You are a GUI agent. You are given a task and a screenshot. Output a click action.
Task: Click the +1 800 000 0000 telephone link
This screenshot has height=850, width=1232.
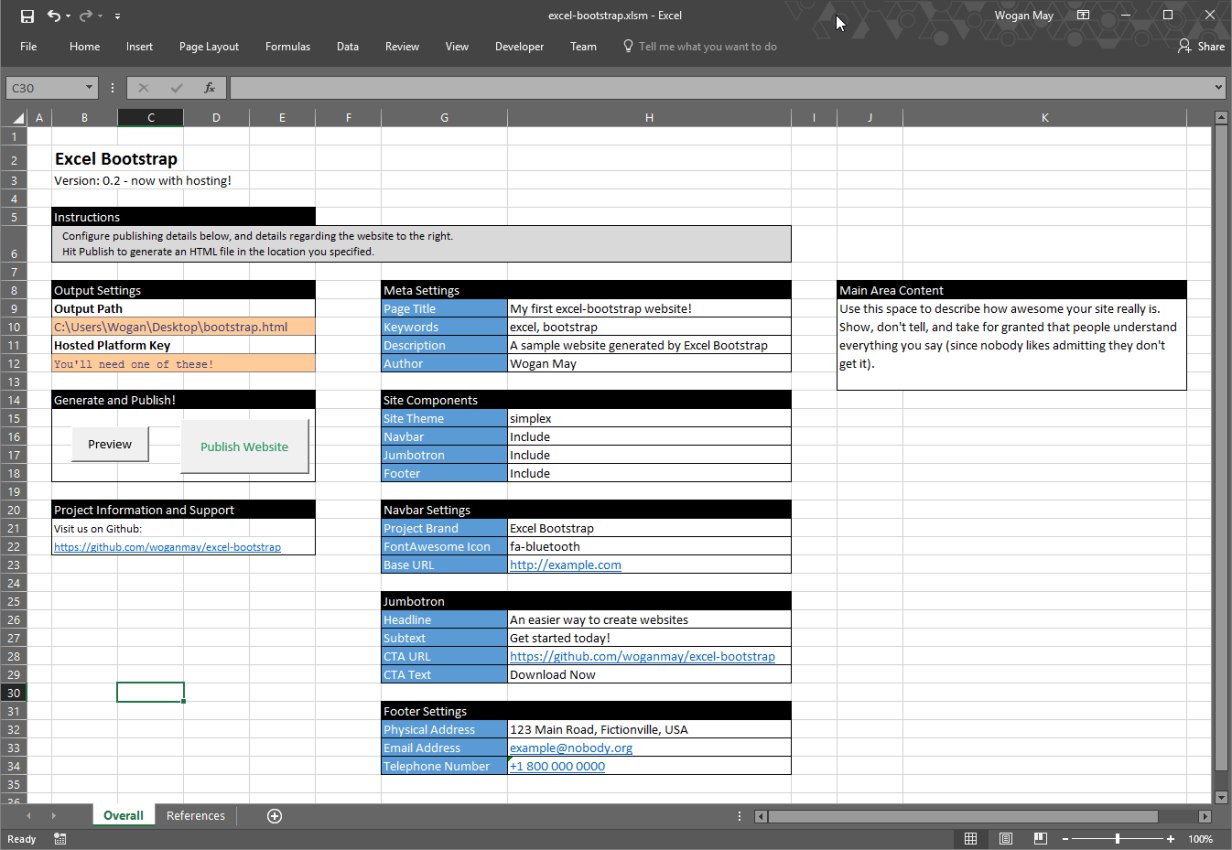click(557, 766)
